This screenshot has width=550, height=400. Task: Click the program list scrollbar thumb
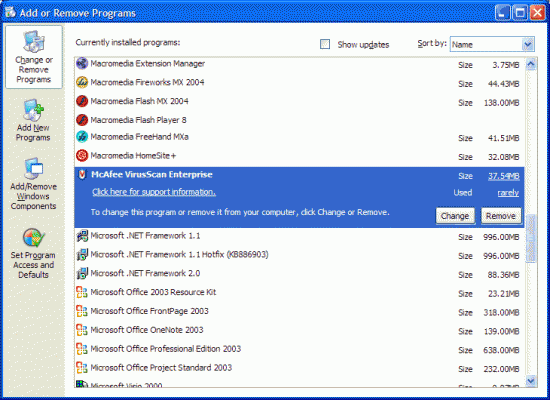[x=531, y=238]
